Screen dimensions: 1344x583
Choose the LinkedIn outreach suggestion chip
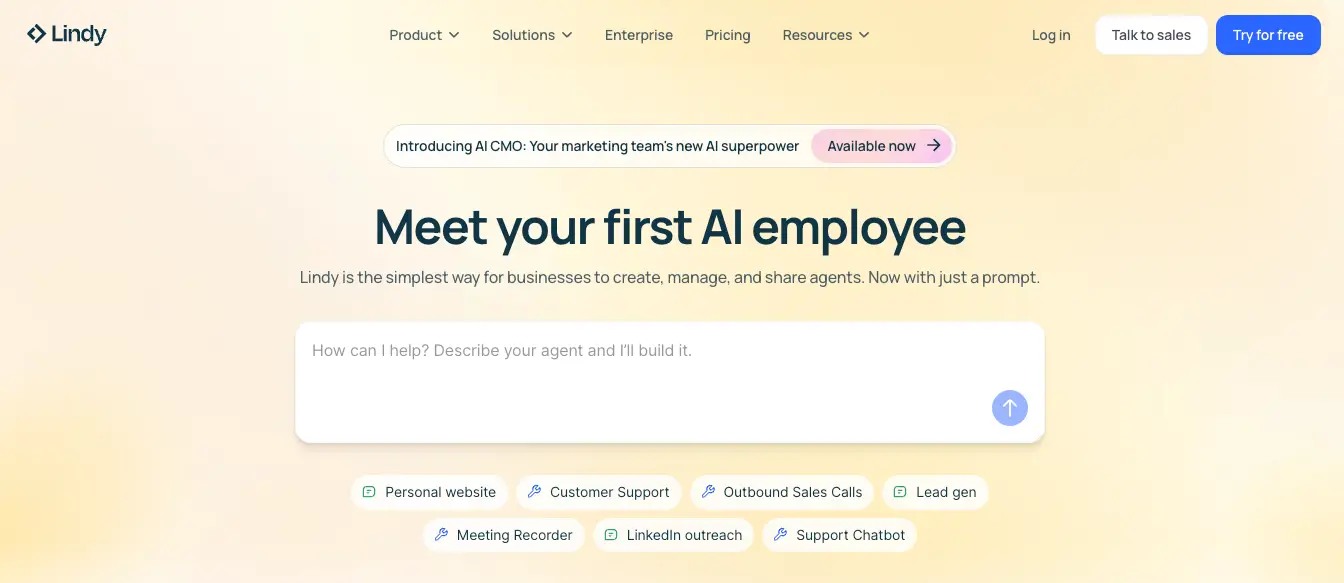(674, 535)
